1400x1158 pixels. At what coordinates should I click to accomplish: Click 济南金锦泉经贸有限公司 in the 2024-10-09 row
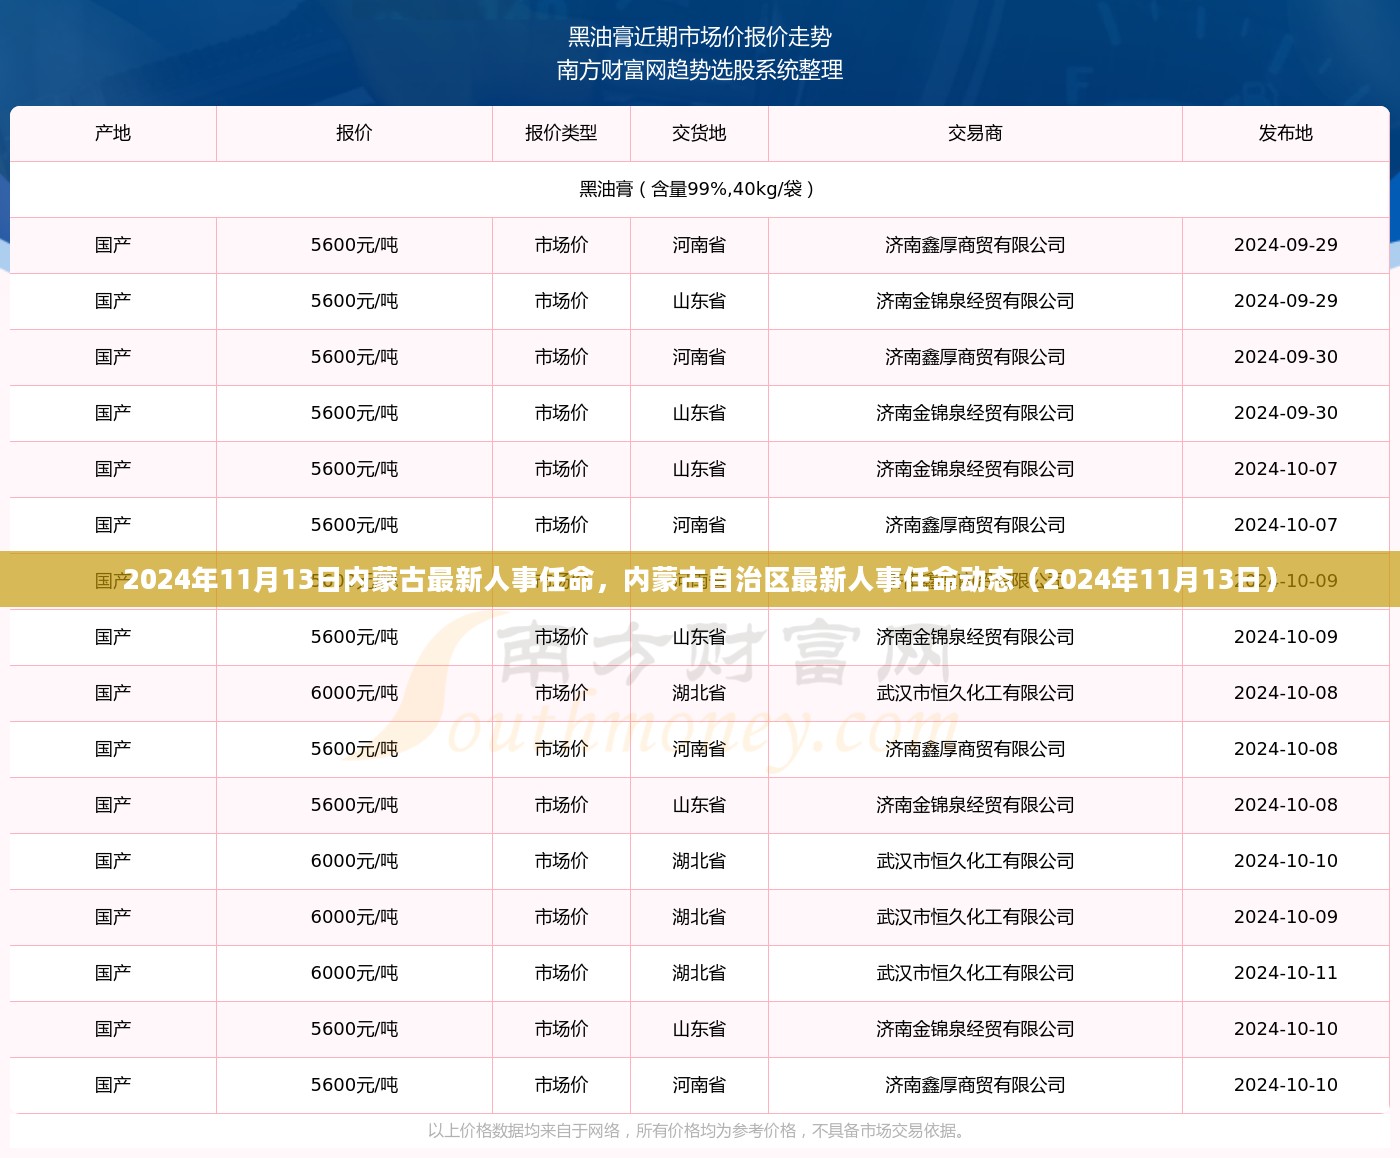coord(975,637)
